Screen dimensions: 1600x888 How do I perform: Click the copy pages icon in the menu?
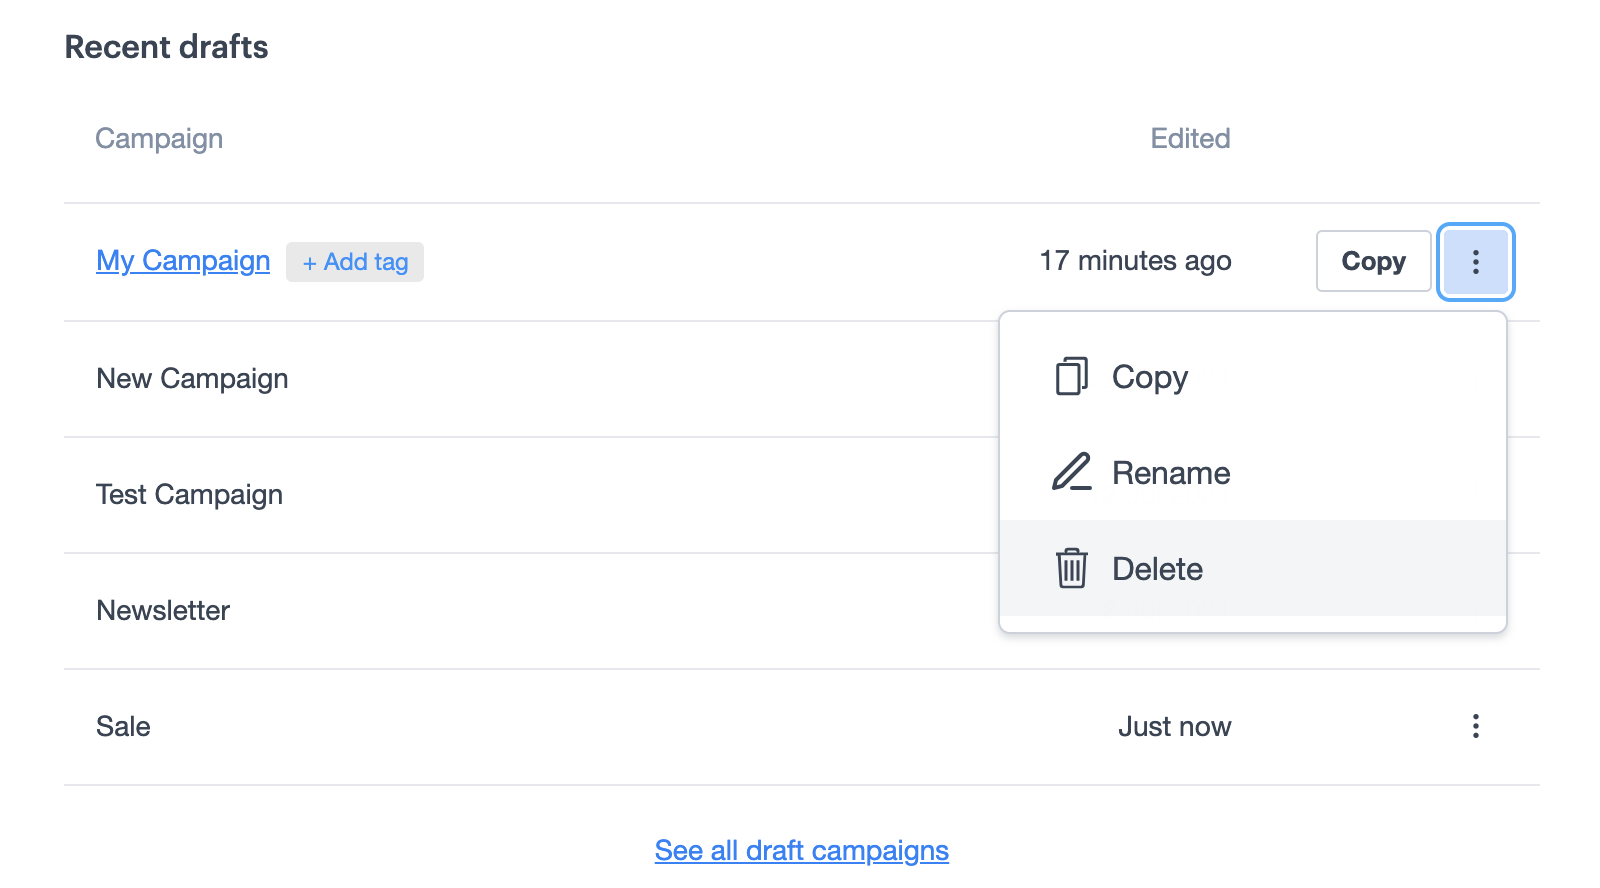(x=1071, y=377)
